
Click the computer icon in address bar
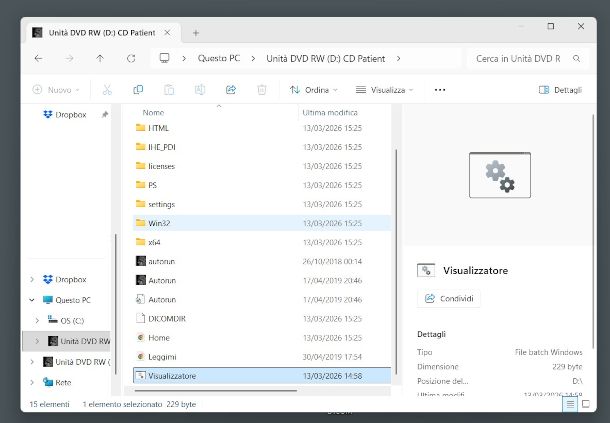click(x=164, y=58)
